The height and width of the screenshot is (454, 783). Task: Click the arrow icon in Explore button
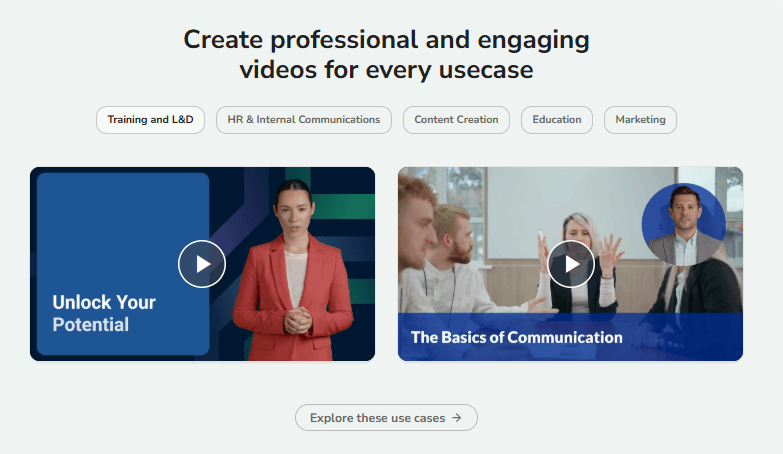point(457,418)
